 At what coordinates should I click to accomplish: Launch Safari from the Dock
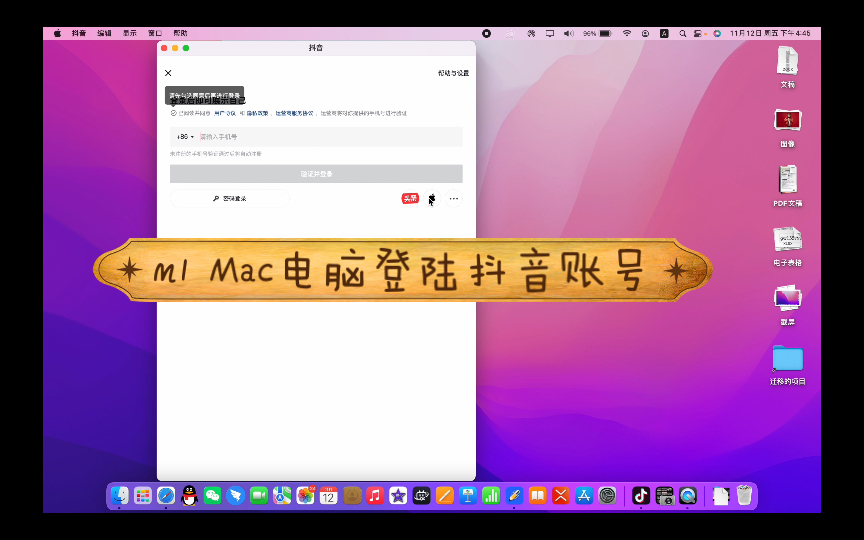[x=166, y=496]
